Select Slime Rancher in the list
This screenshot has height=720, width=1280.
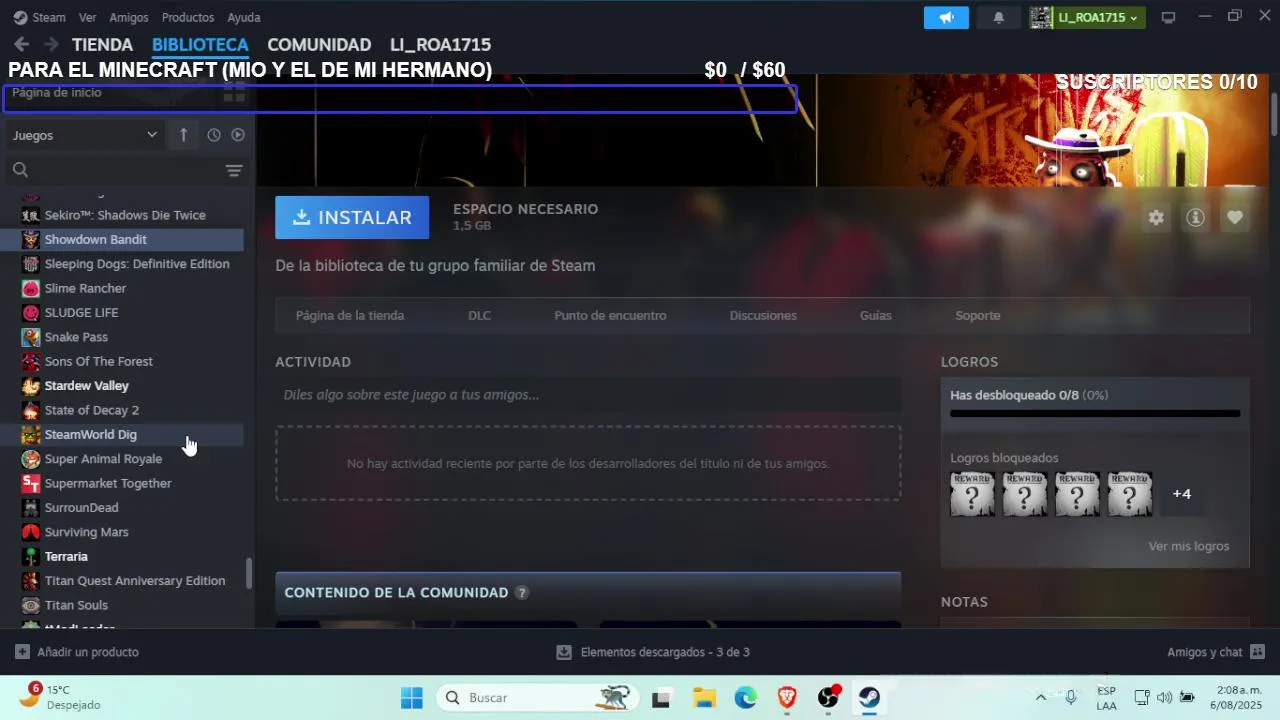coord(85,288)
